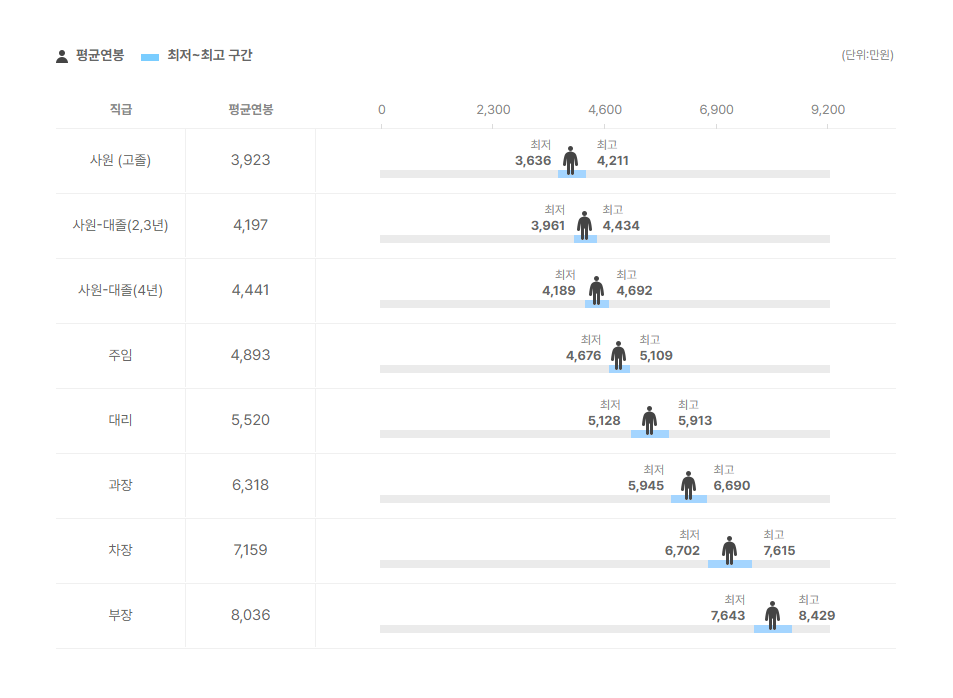The height and width of the screenshot is (698, 953).
Task: Click the person icon in the 차장 row
Action: click(729, 550)
